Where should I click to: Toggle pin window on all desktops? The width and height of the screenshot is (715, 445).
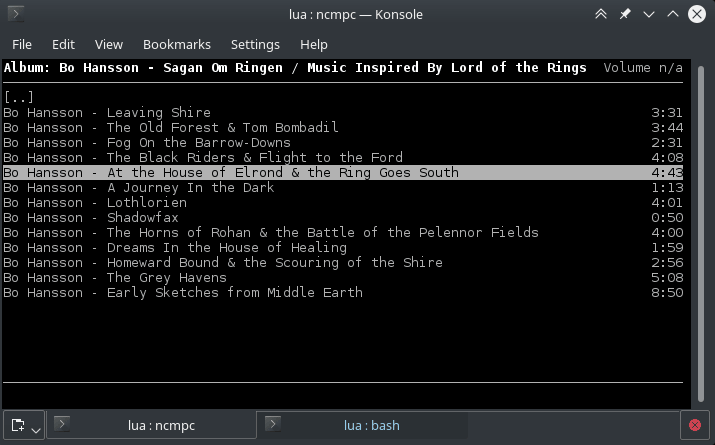(625, 14)
